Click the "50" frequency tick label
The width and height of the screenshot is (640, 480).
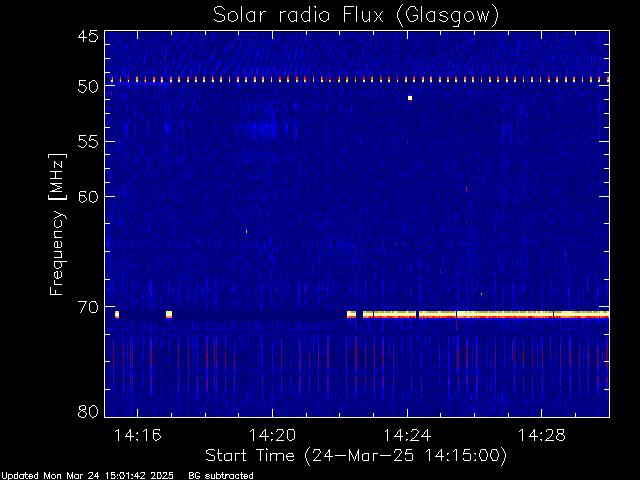[88, 86]
